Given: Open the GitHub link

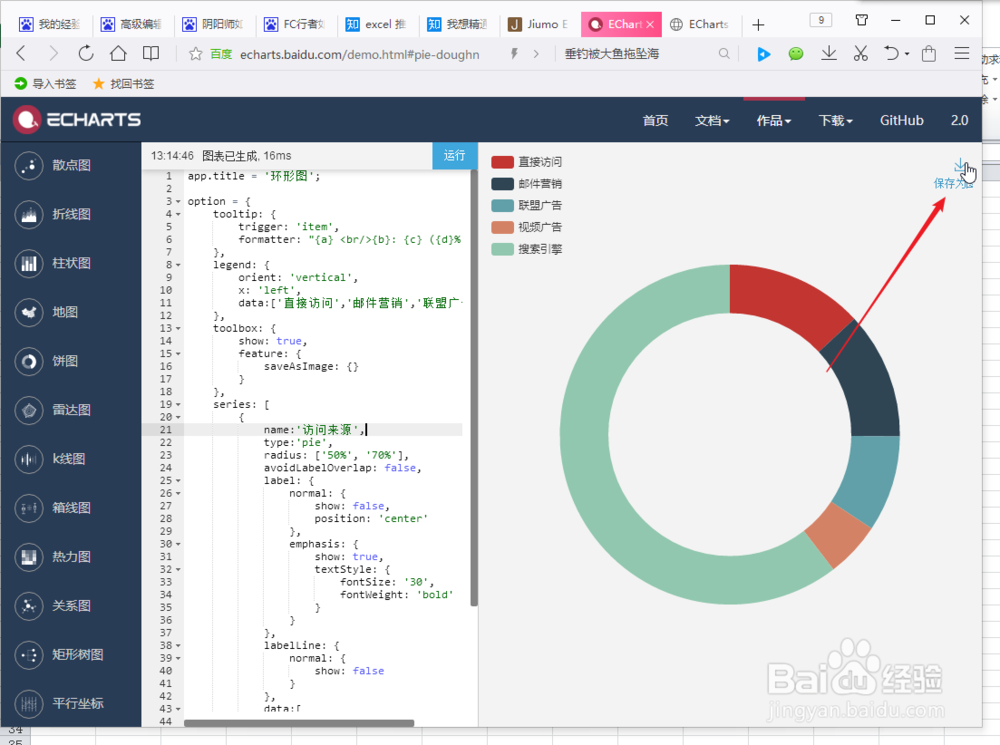Looking at the screenshot, I should 901,121.
